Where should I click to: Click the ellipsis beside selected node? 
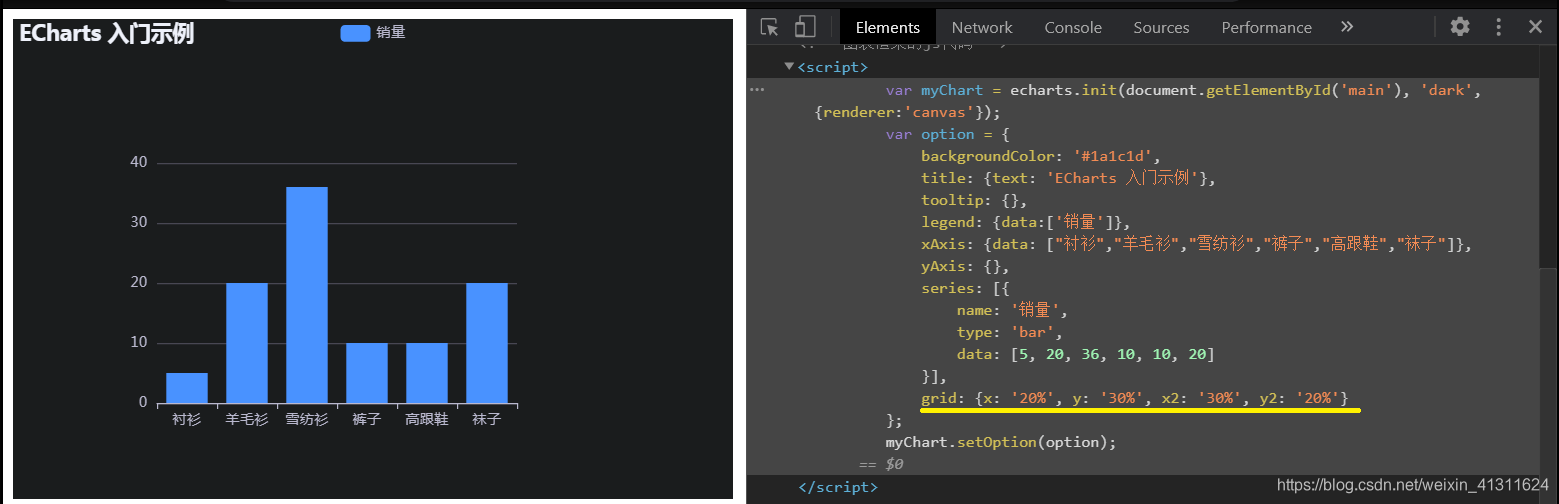757,90
